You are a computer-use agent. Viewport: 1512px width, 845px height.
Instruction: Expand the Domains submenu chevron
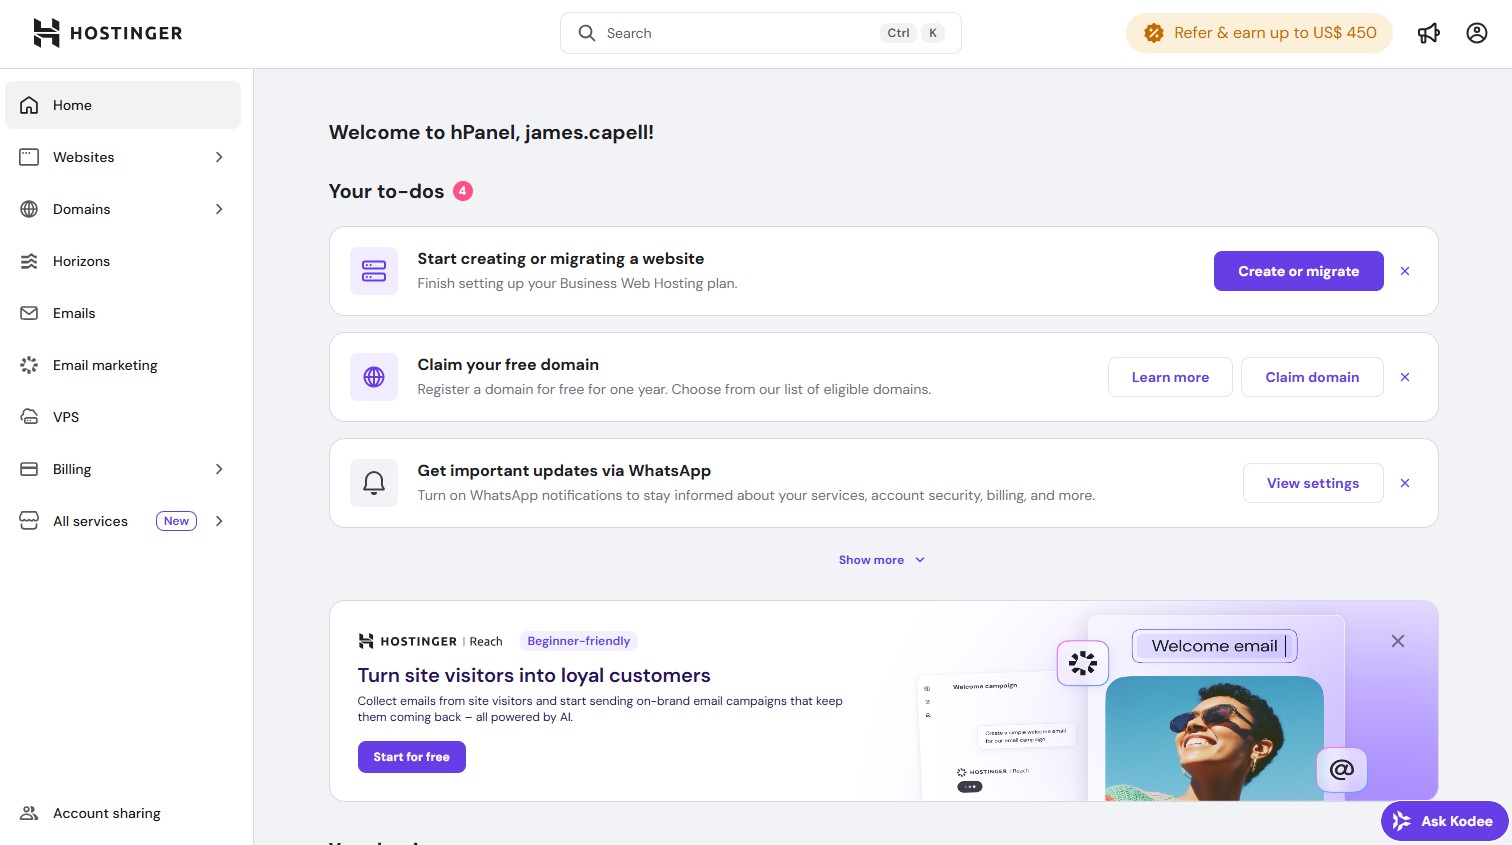click(x=219, y=209)
